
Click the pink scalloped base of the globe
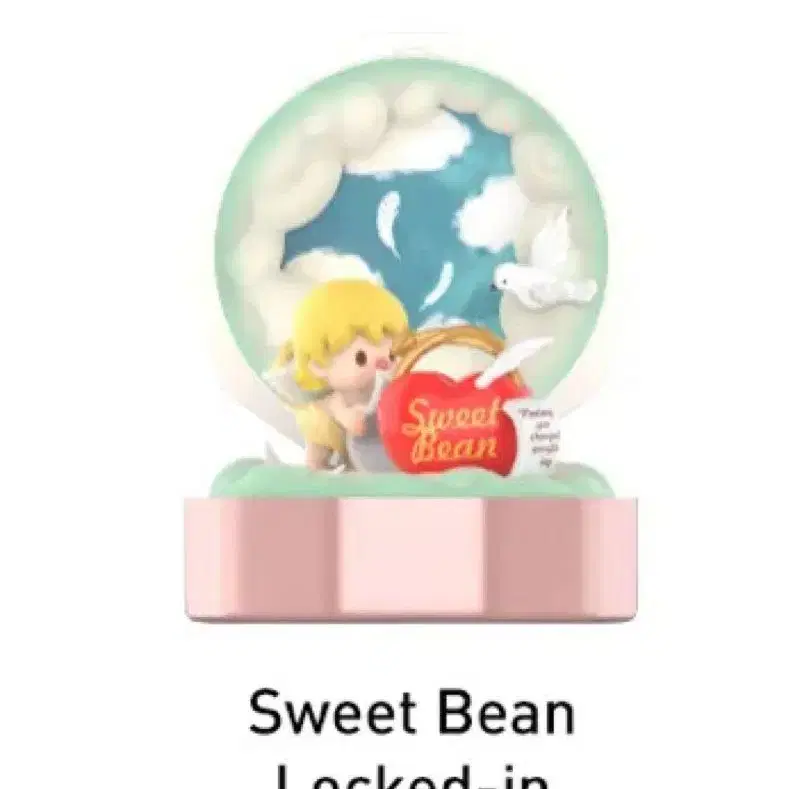click(x=411, y=559)
